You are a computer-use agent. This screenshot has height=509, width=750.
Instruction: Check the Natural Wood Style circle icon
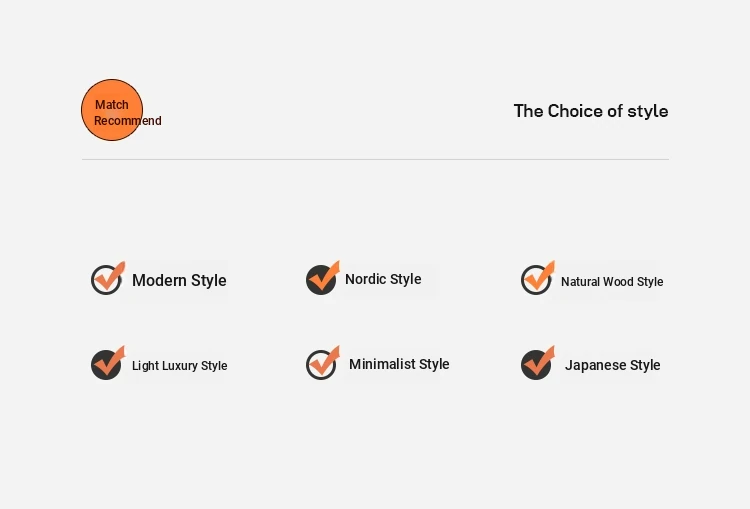click(x=538, y=278)
